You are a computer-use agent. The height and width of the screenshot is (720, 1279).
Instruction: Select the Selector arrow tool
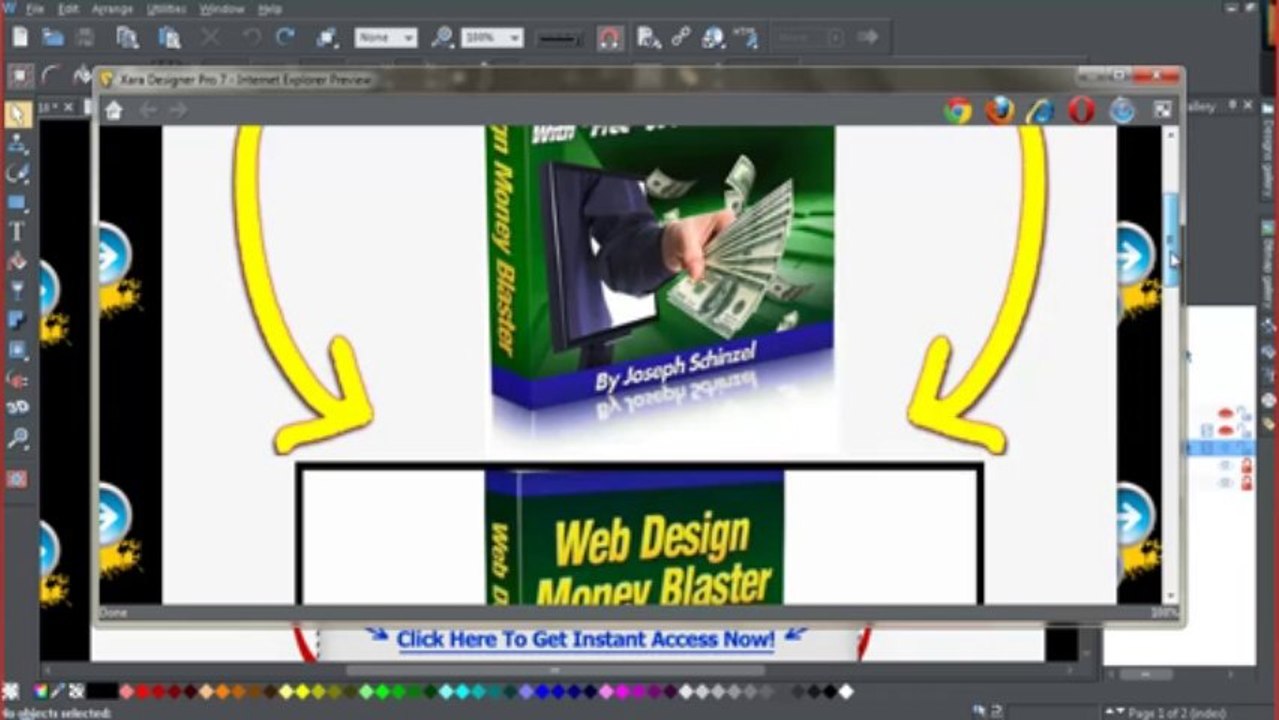coord(17,113)
